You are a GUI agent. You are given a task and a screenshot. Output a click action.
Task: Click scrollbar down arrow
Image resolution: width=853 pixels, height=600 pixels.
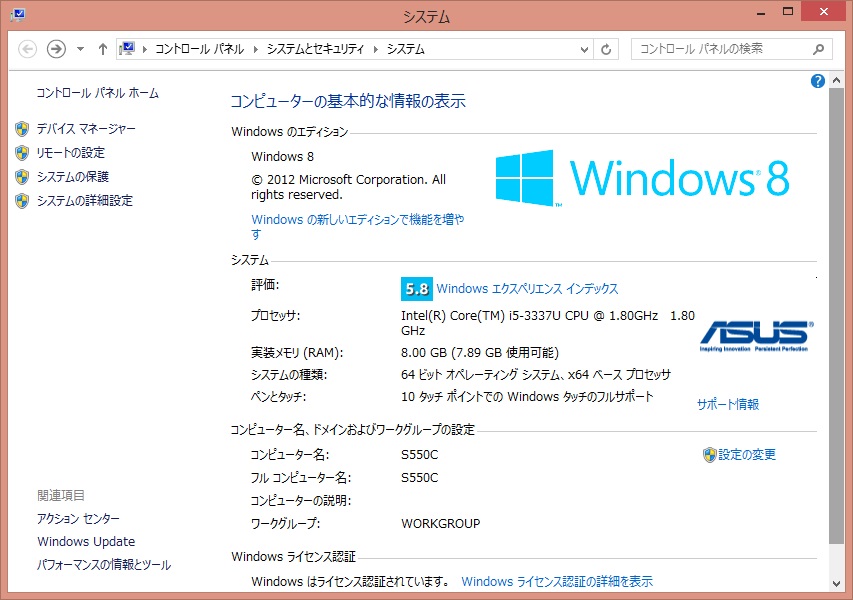(x=836, y=584)
